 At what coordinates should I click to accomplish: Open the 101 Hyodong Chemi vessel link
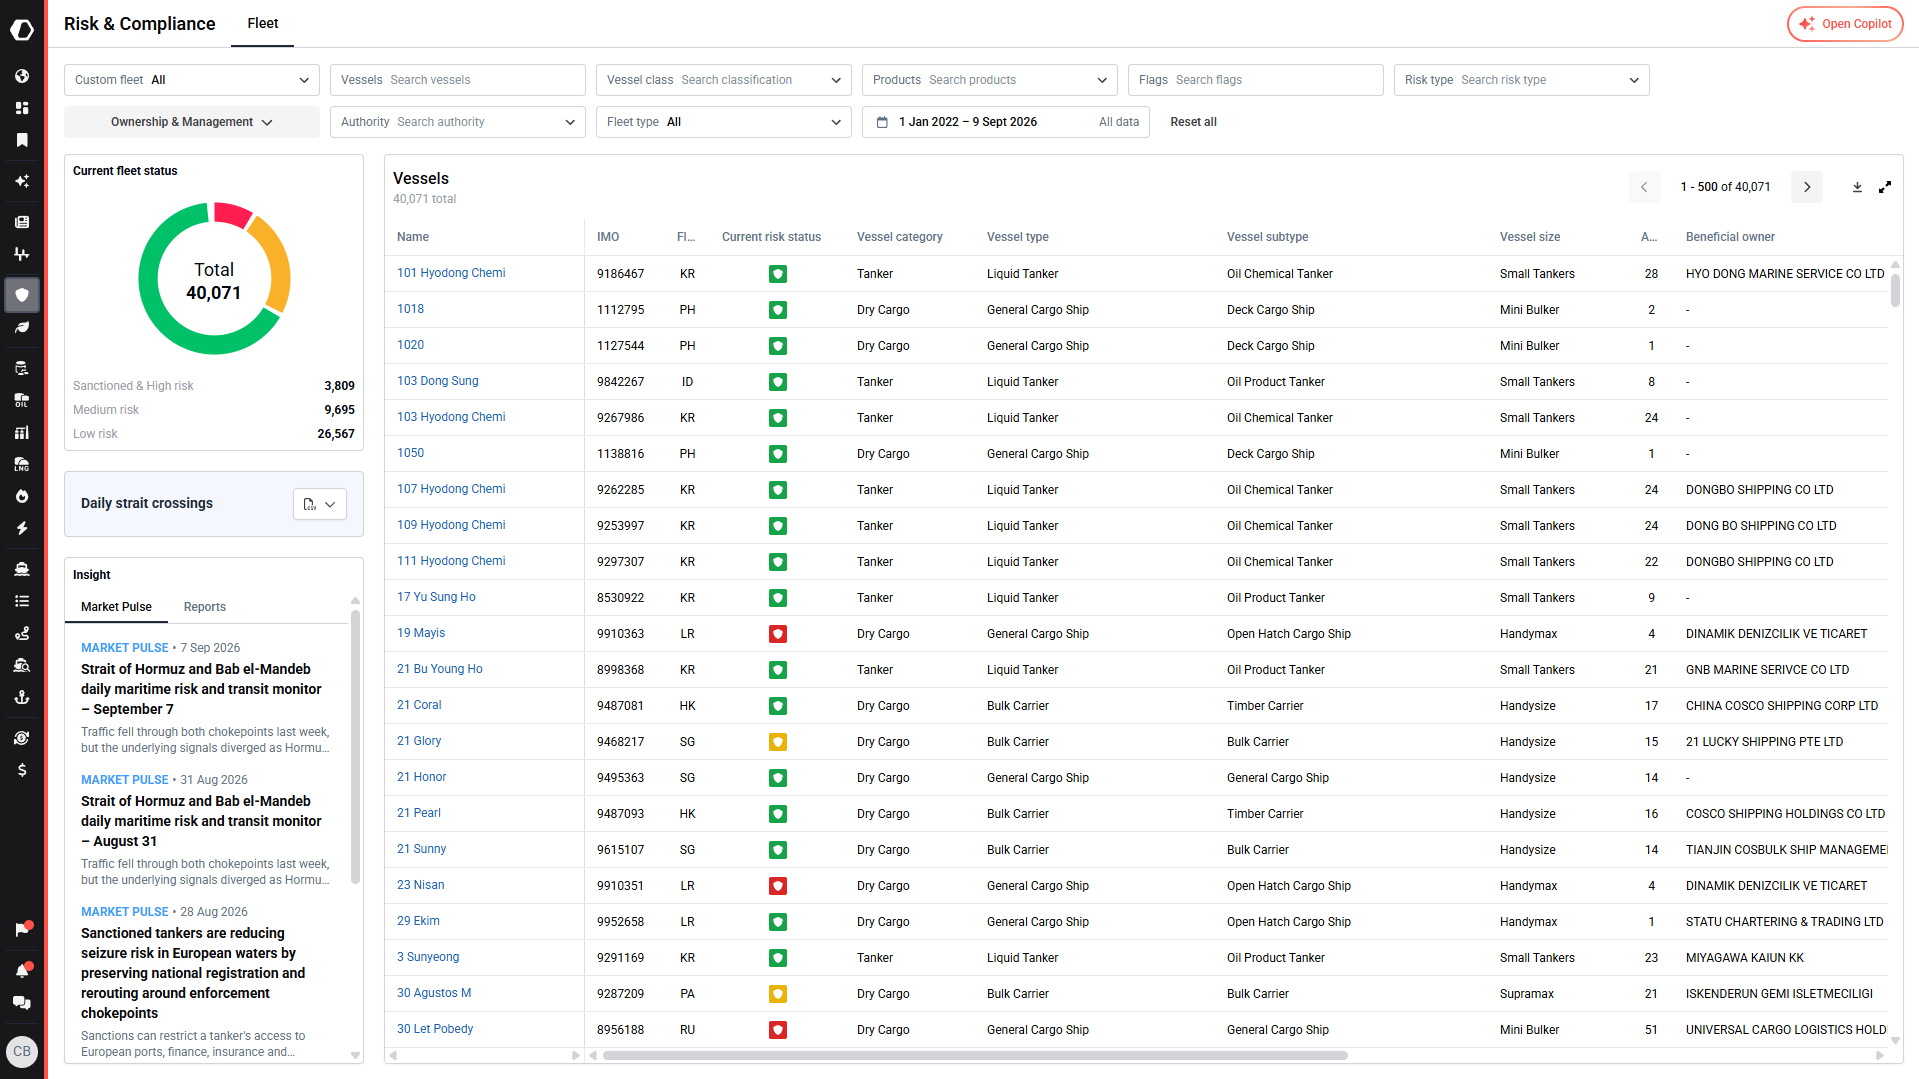[x=451, y=273]
